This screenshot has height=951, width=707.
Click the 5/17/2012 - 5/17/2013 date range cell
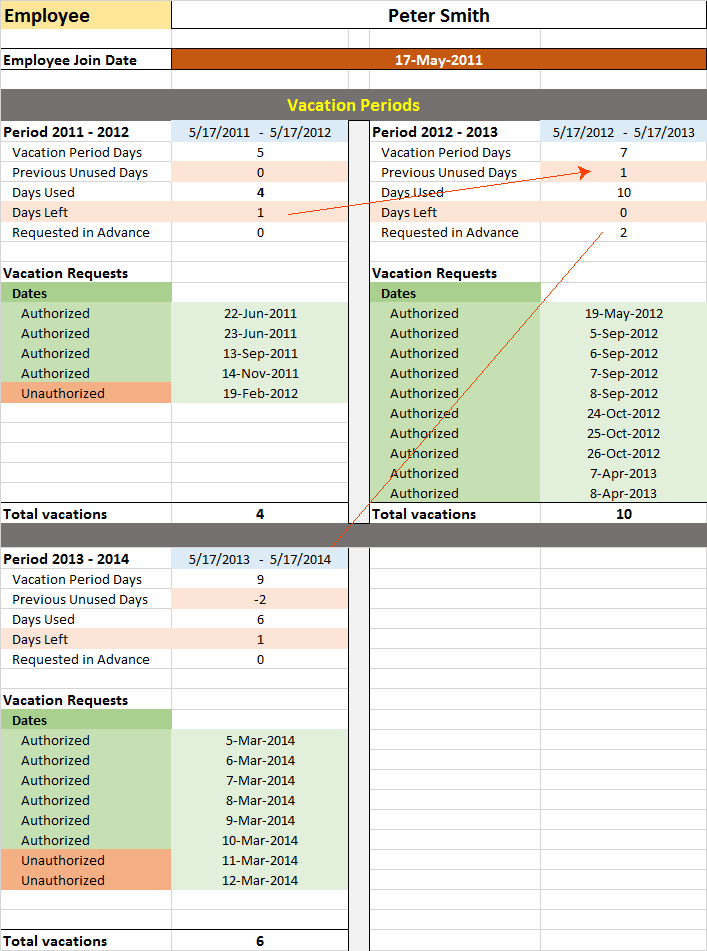click(623, 132)
